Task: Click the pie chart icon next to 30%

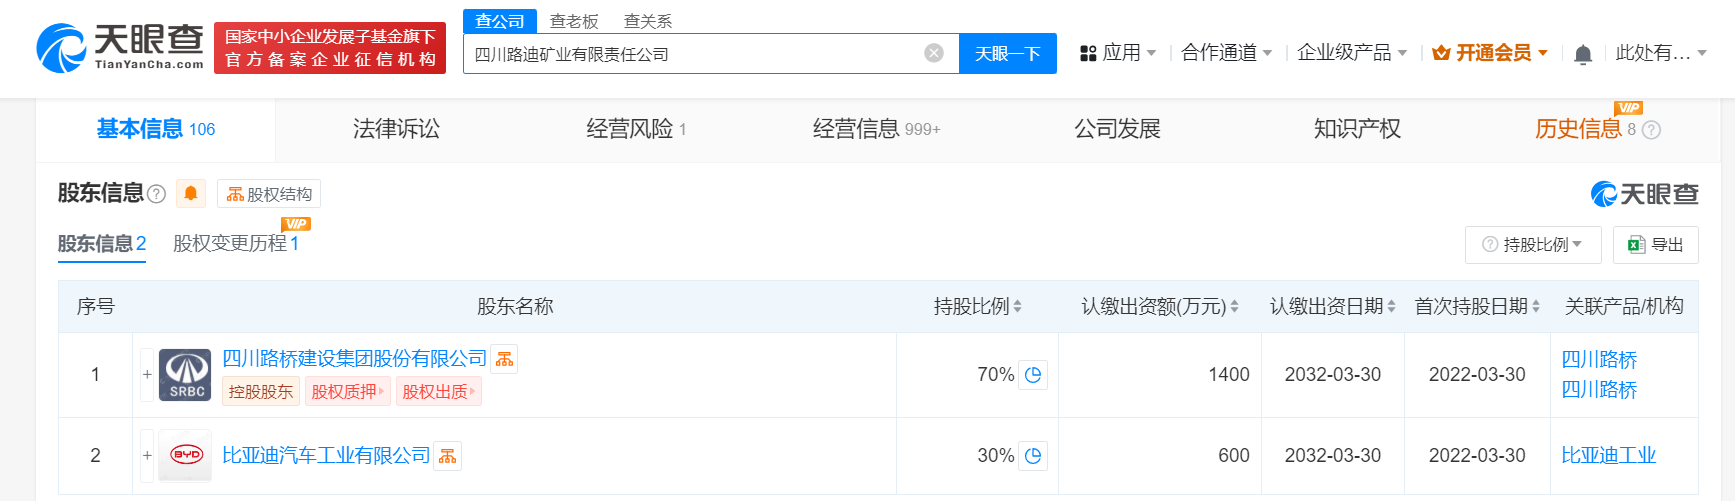Action: pos(1033,456)
